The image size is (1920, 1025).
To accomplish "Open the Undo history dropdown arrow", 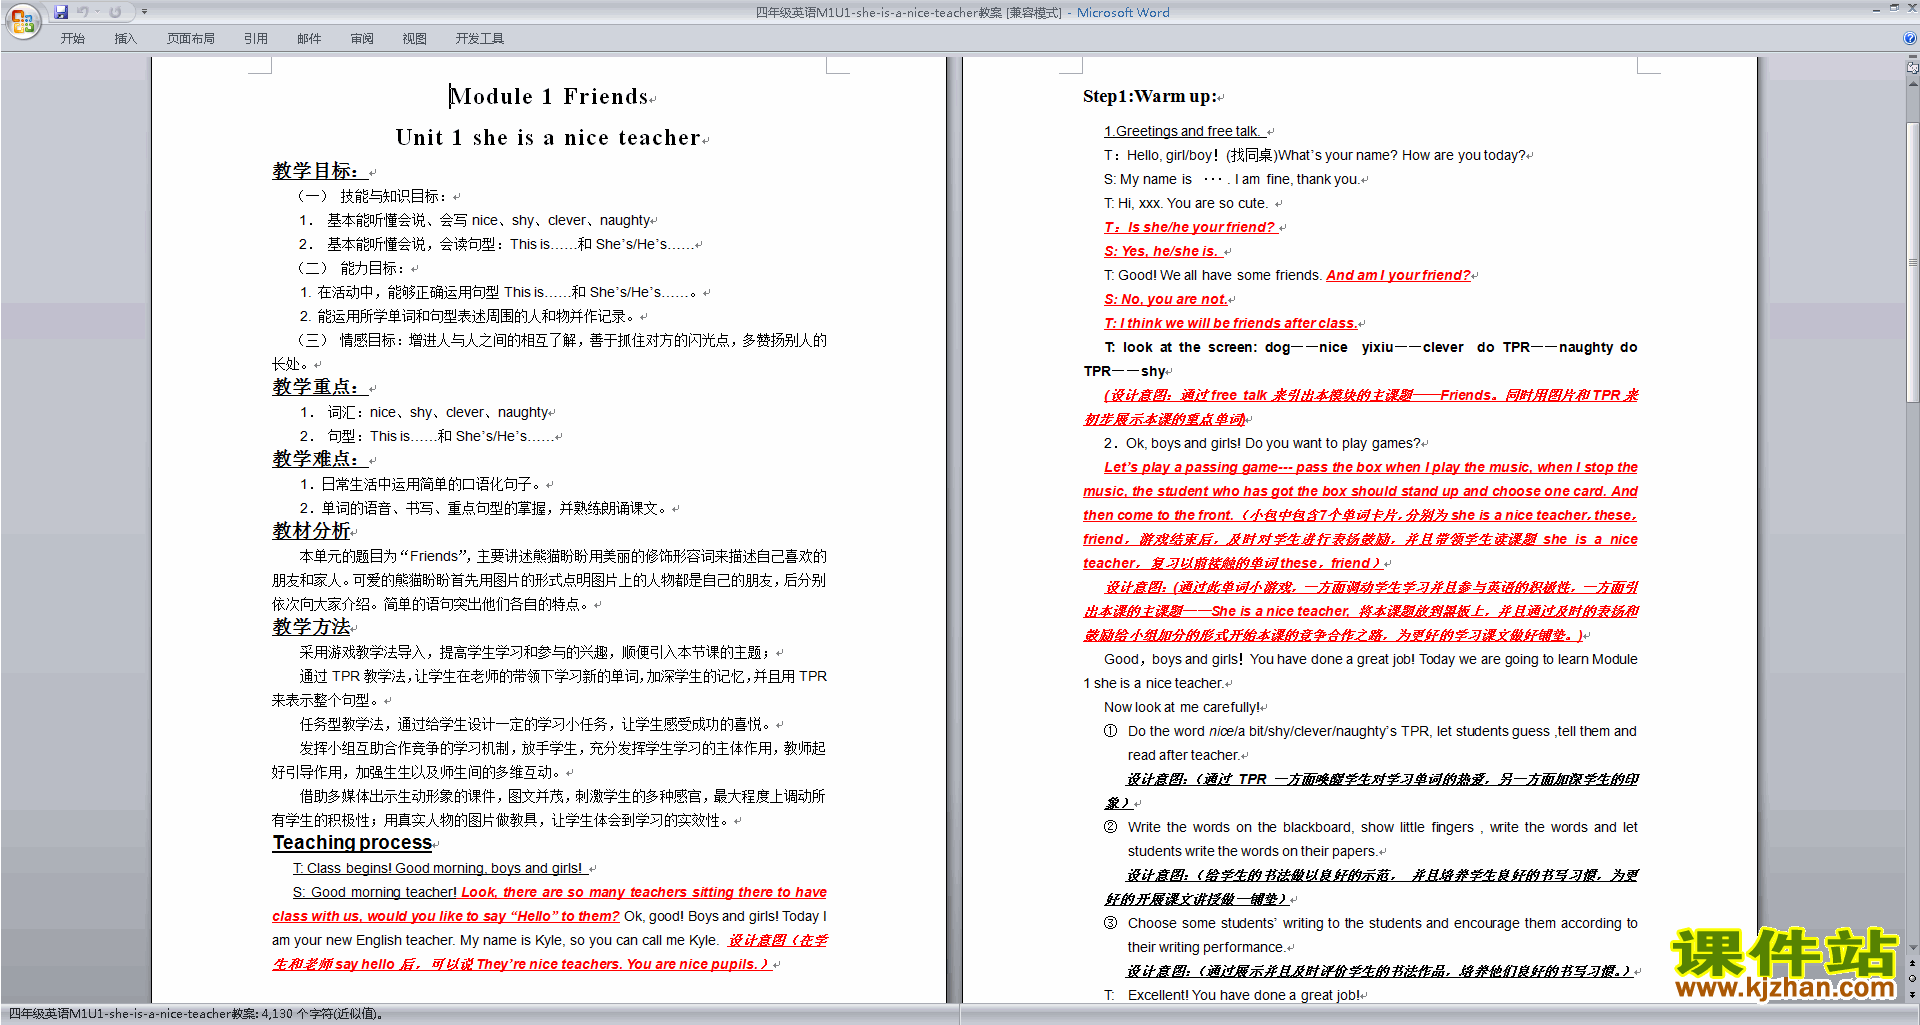I will pos(97,12).
